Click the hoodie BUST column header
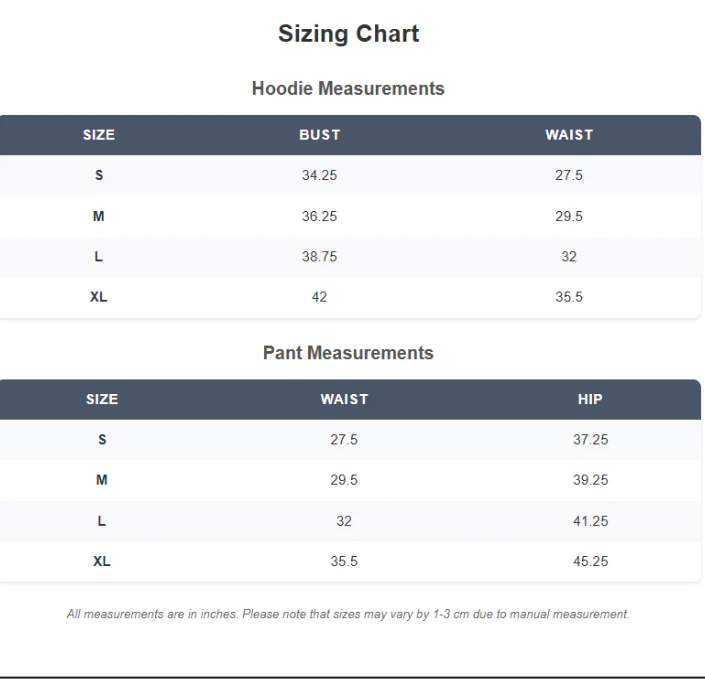Viewport: 705px width, 685px height. (319, 135)
